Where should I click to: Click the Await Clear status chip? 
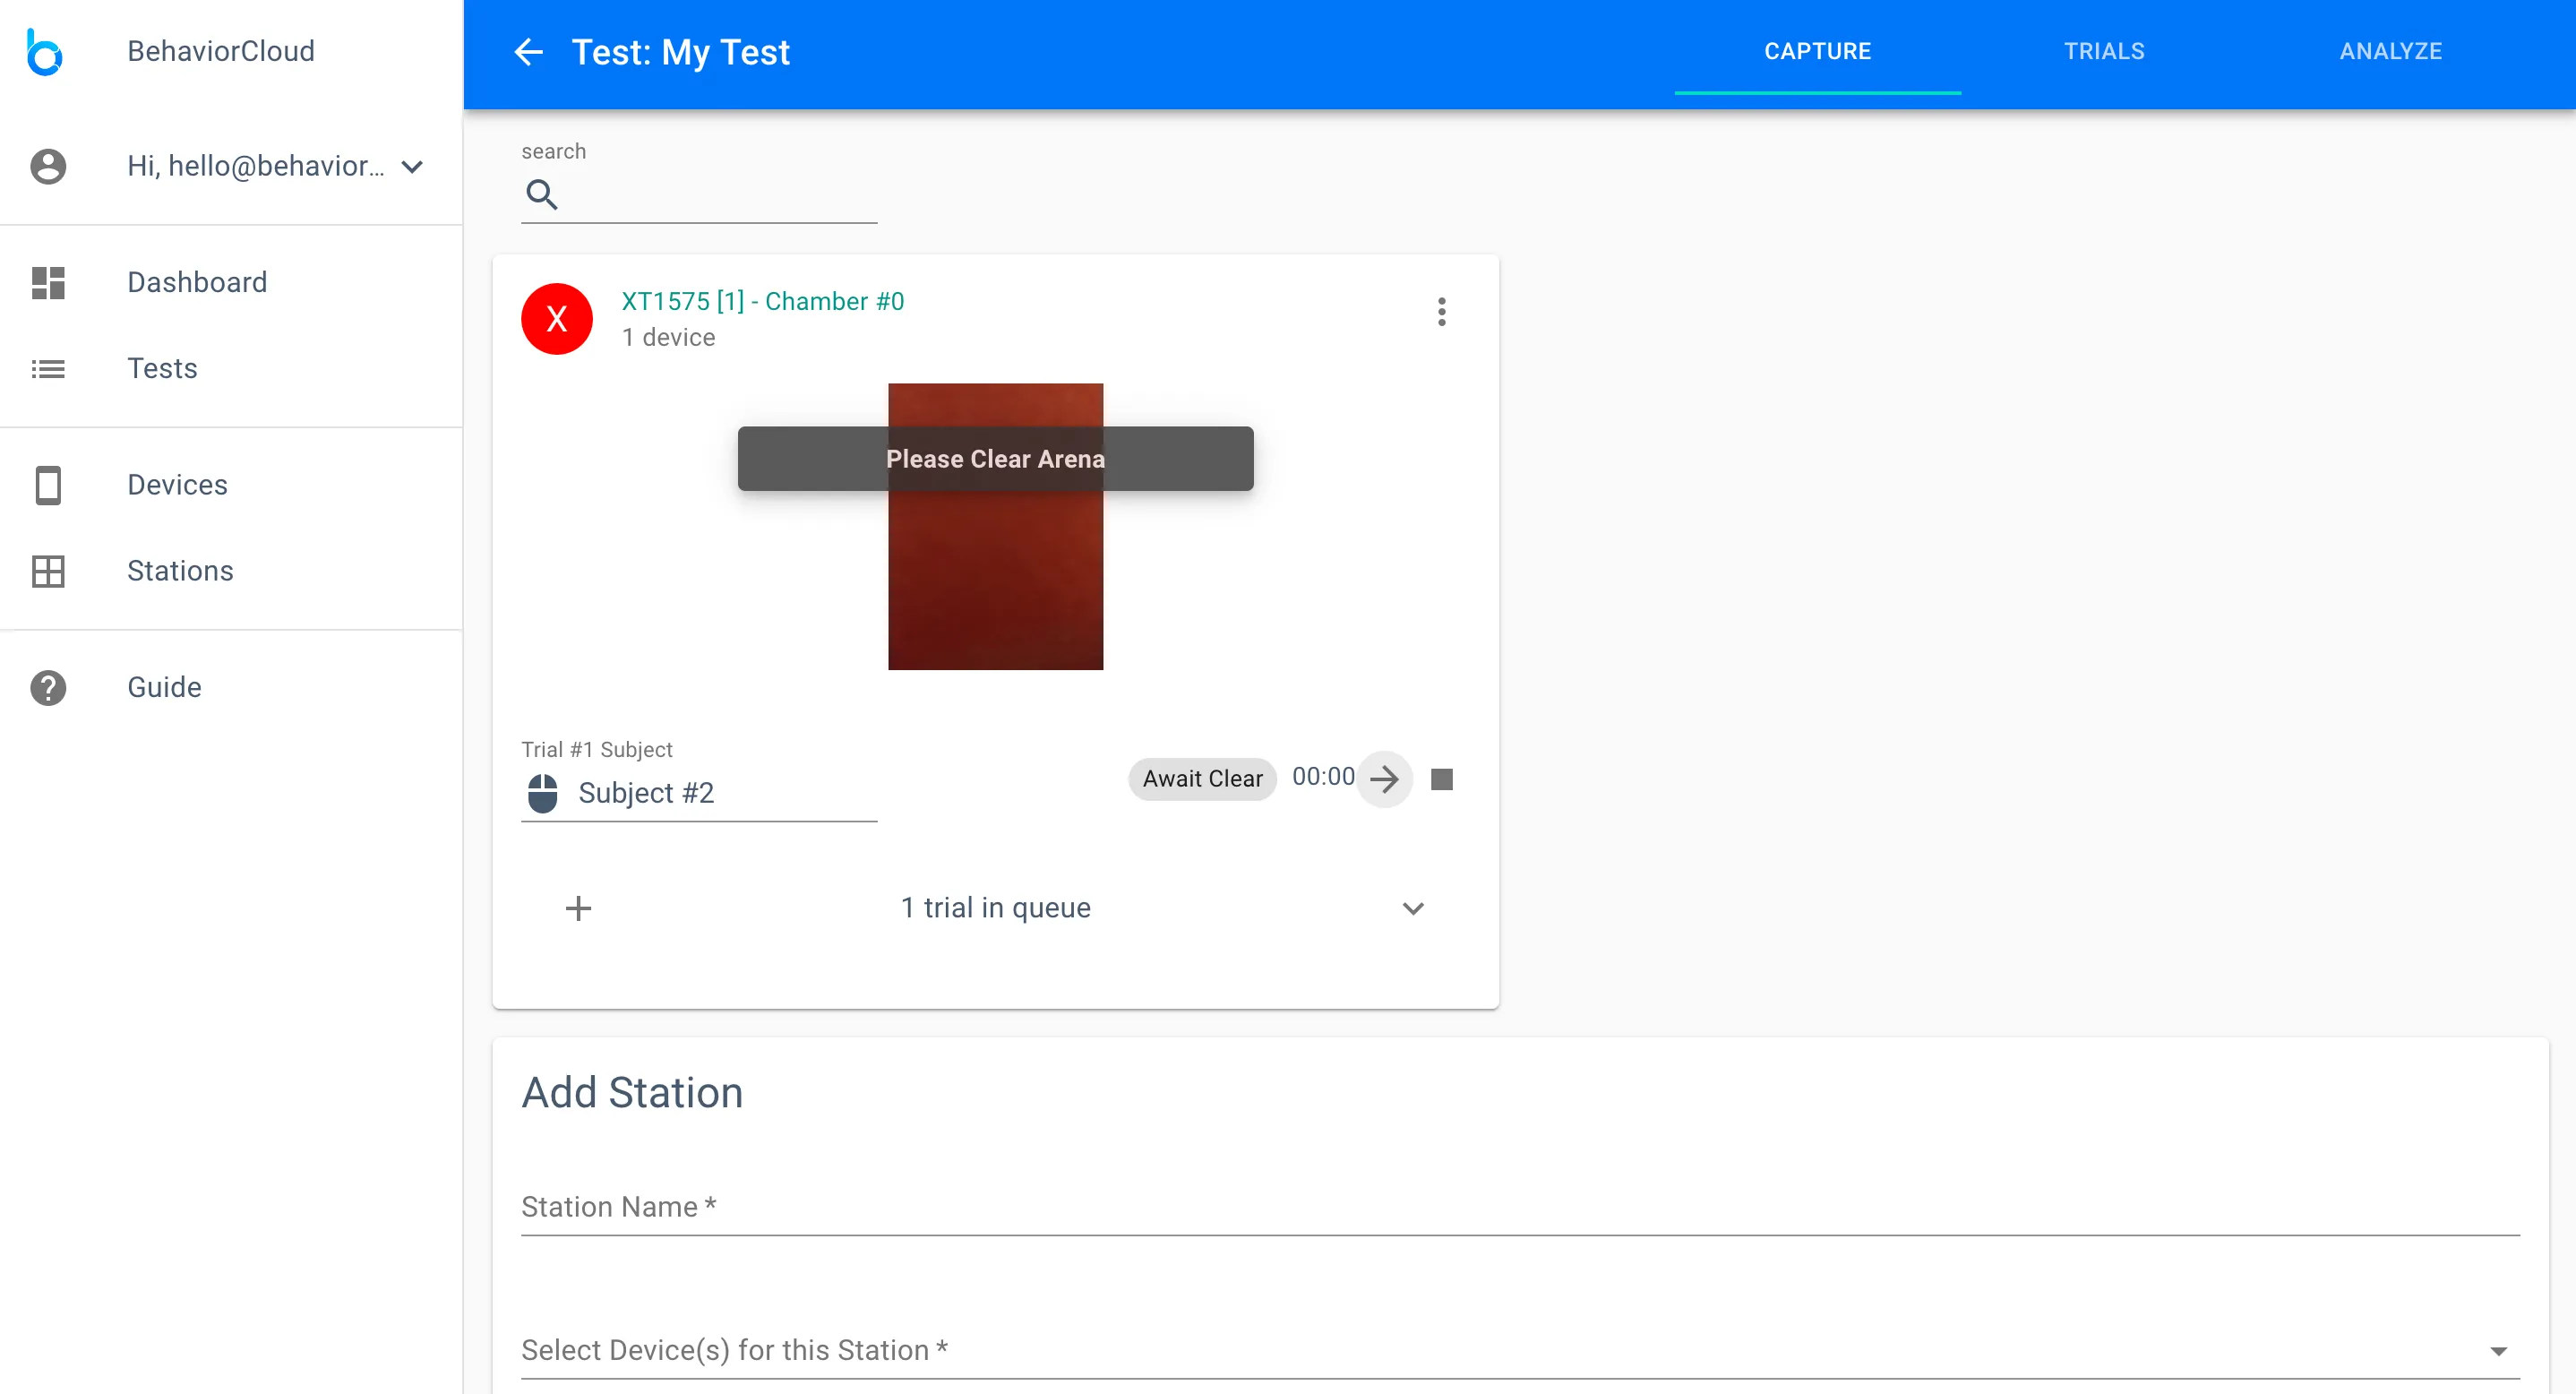click(1202, 778)
